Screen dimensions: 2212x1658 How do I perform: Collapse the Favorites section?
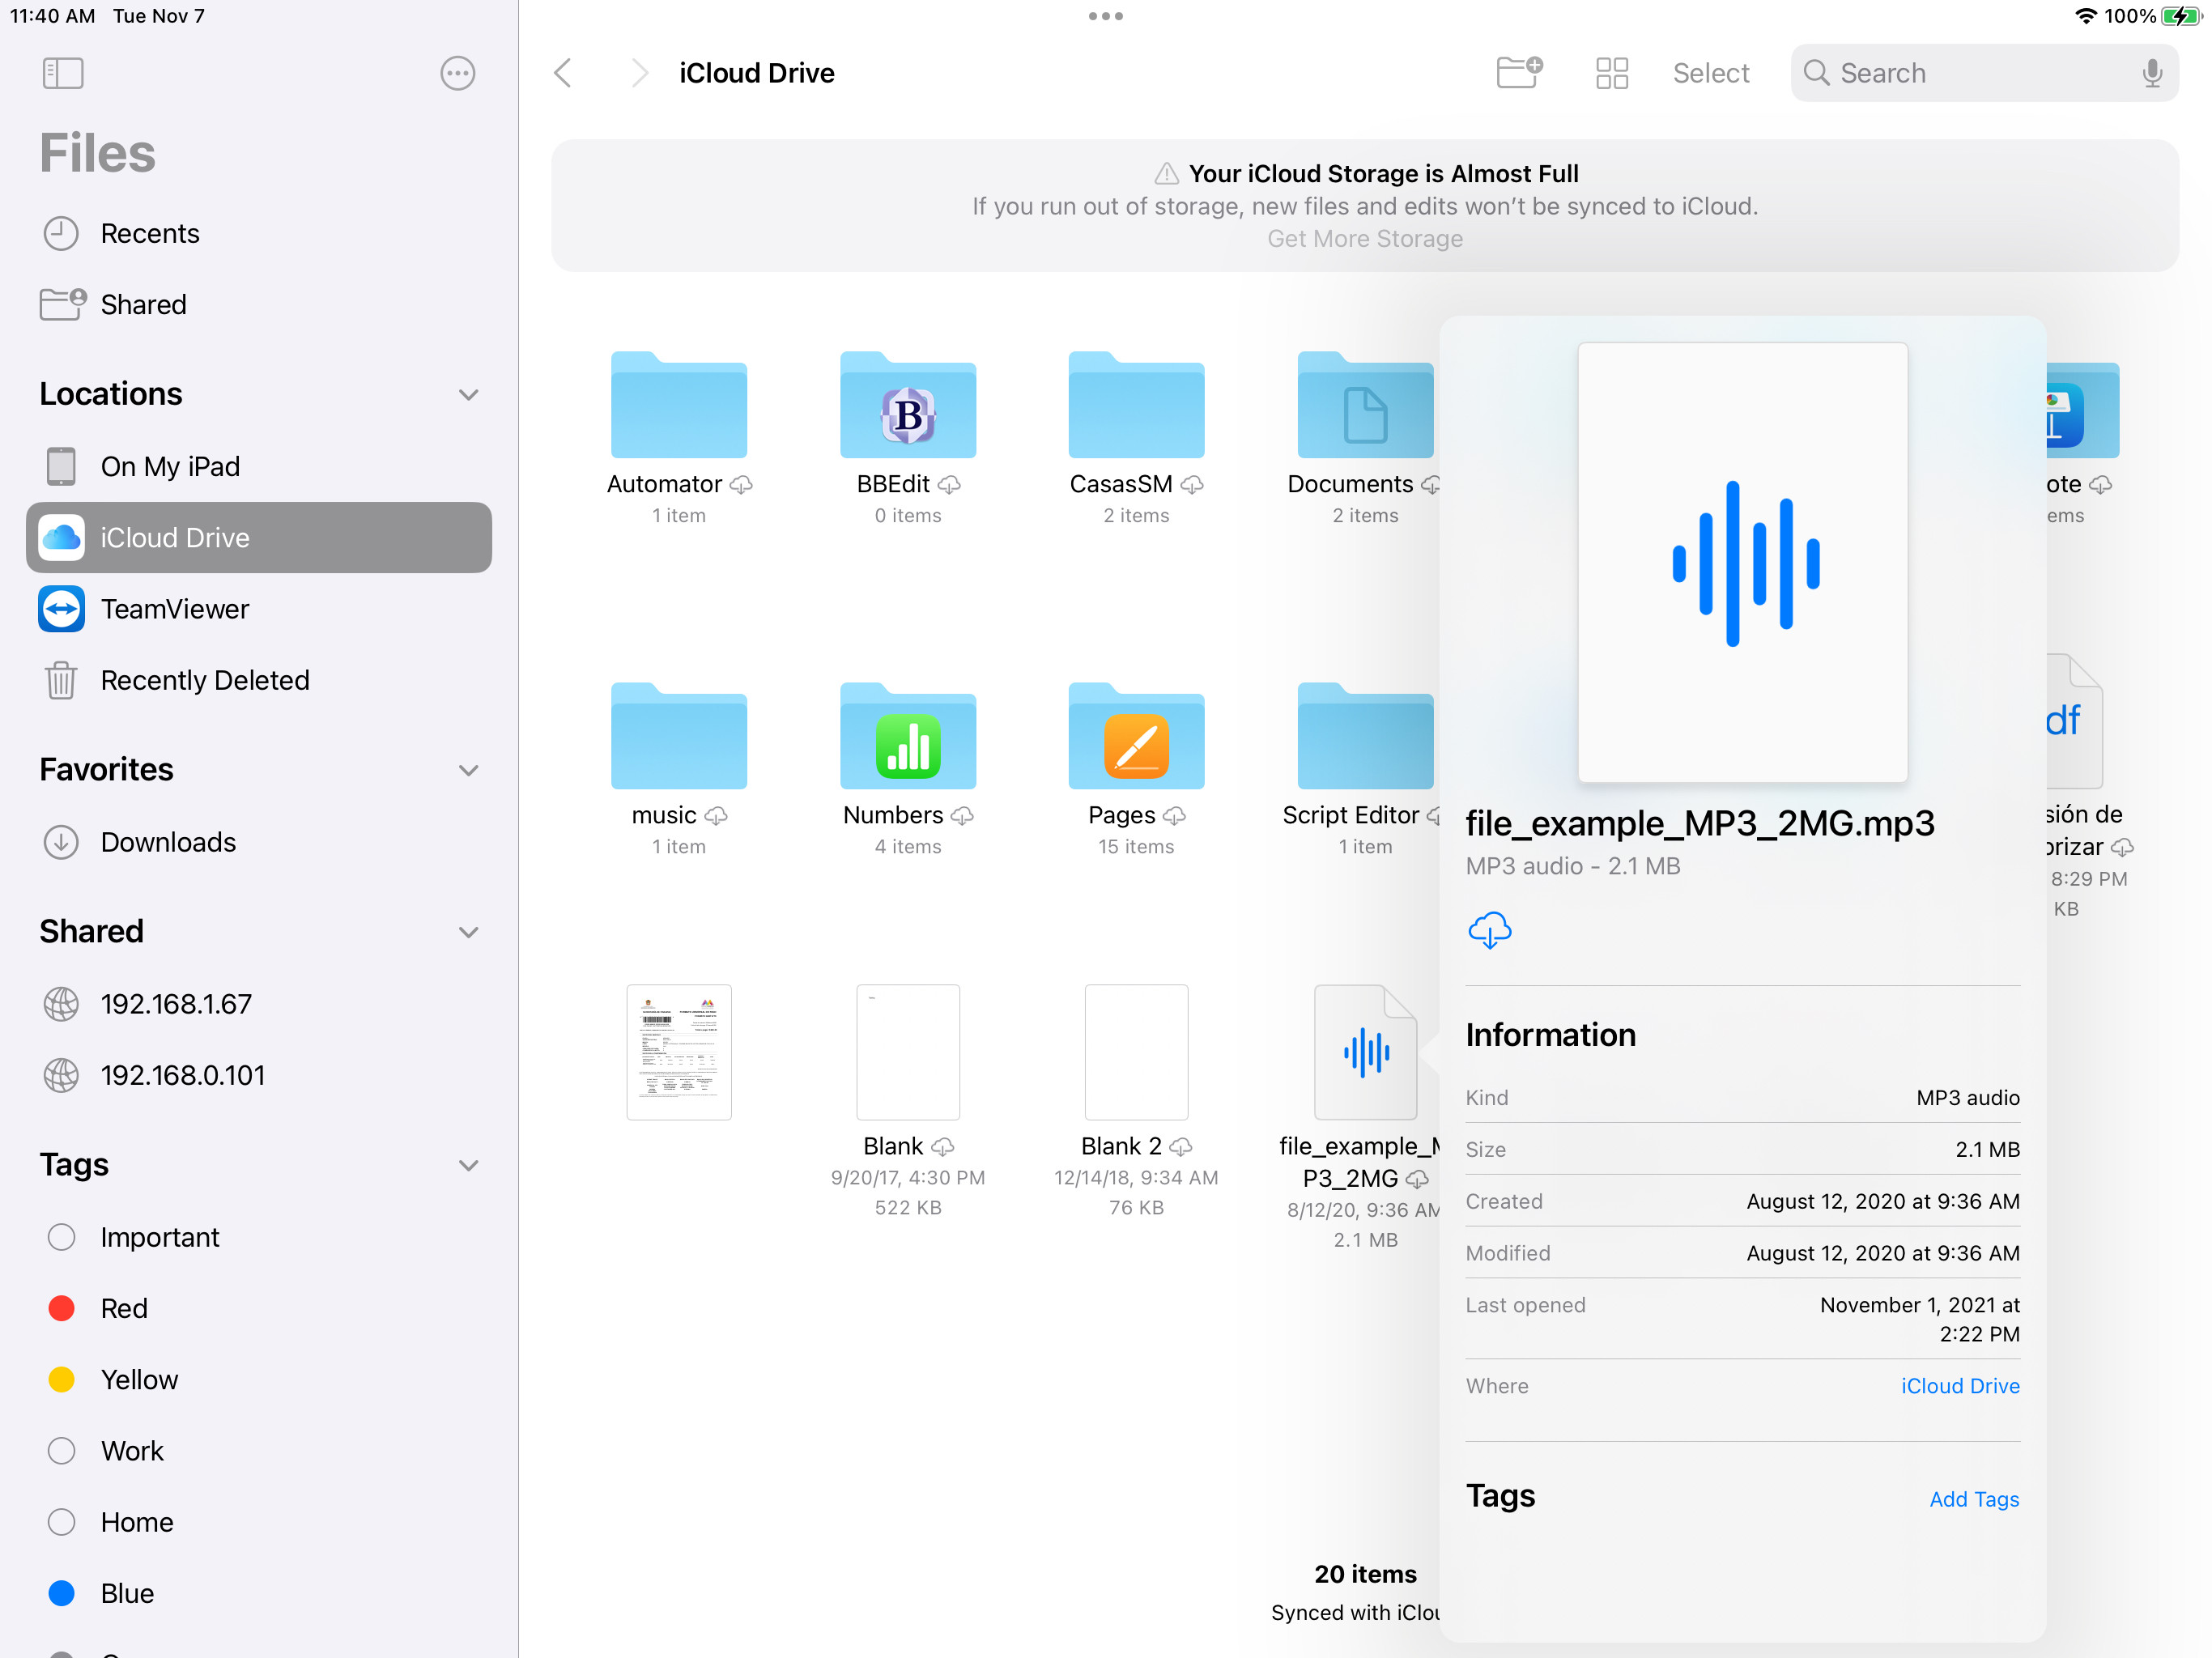click(x=469, y=770)
